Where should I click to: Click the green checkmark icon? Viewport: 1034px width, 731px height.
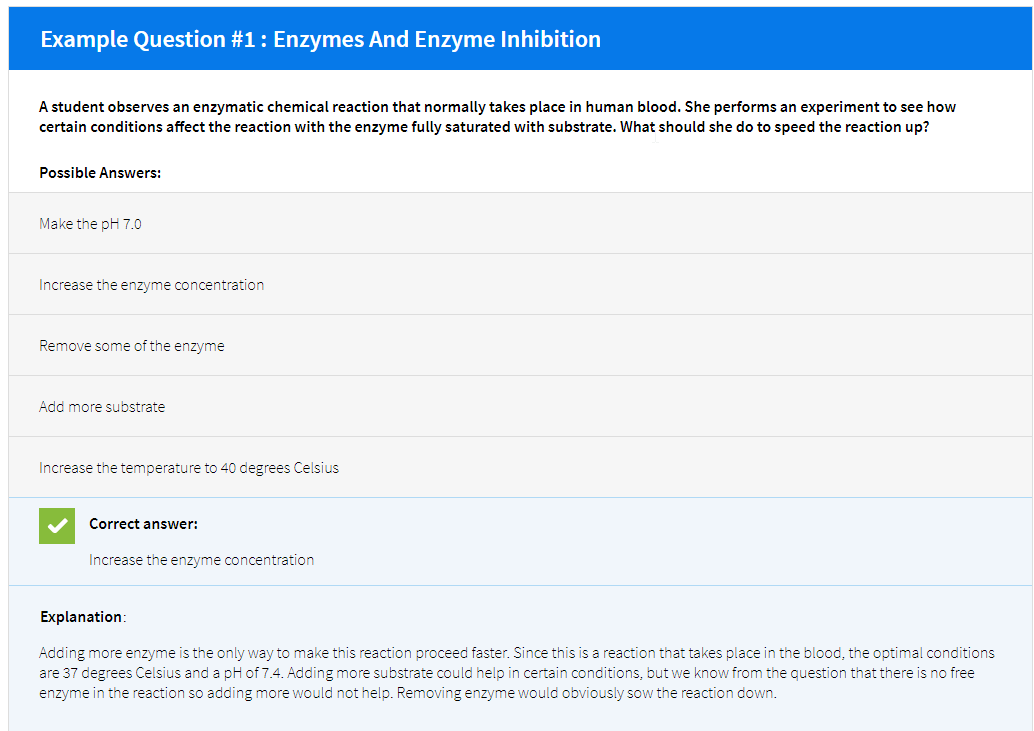coord(57,525)
